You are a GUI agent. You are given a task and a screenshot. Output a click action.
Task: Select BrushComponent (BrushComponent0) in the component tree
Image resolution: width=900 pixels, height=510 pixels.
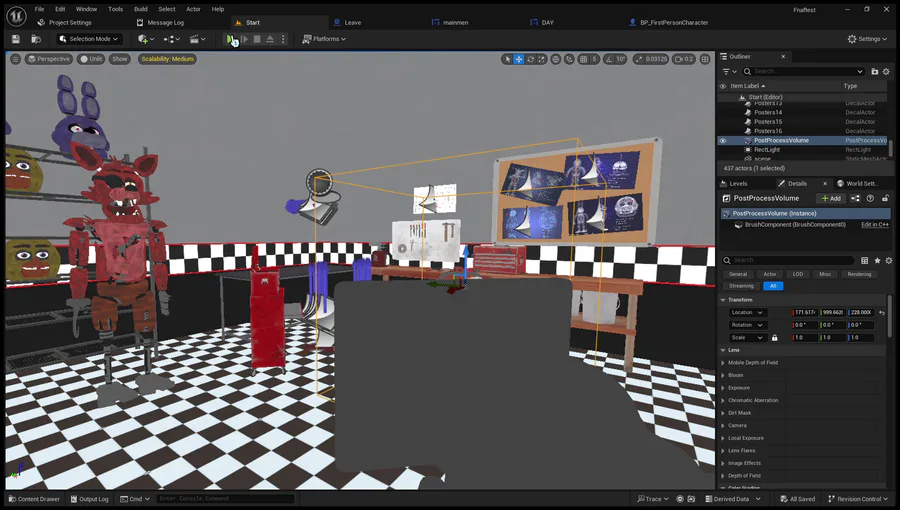(795, 225)
